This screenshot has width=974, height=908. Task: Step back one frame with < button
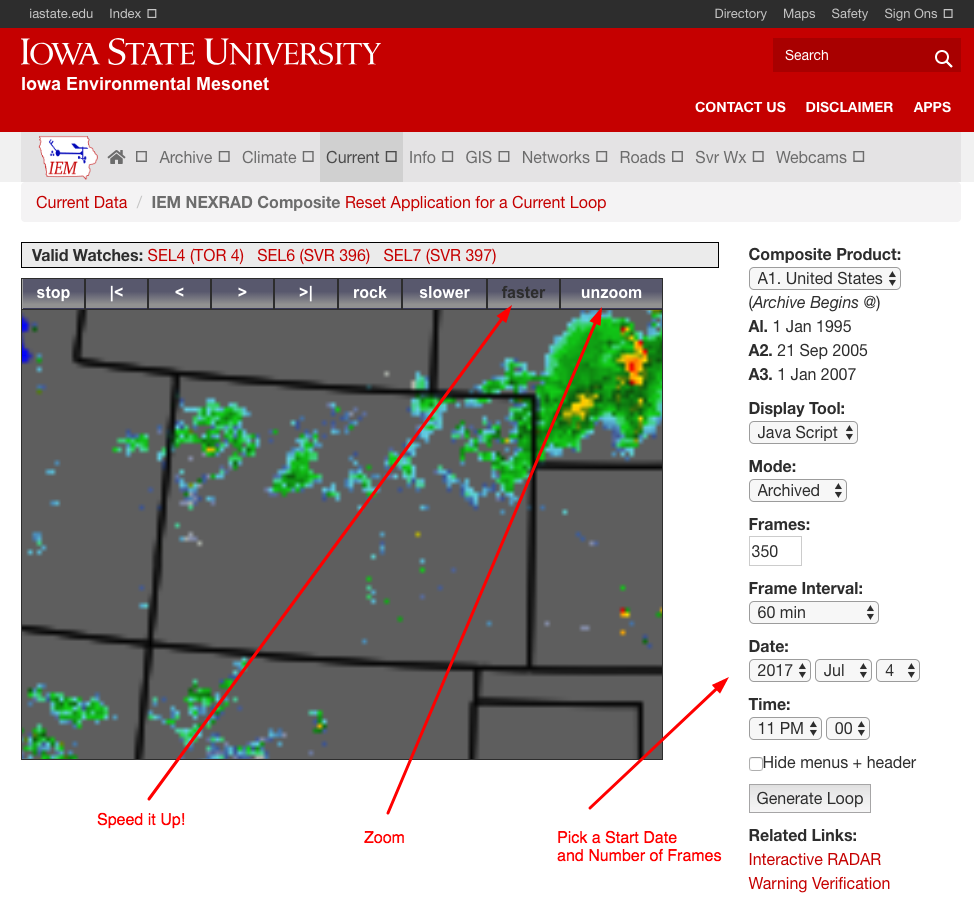pos(180,293)
